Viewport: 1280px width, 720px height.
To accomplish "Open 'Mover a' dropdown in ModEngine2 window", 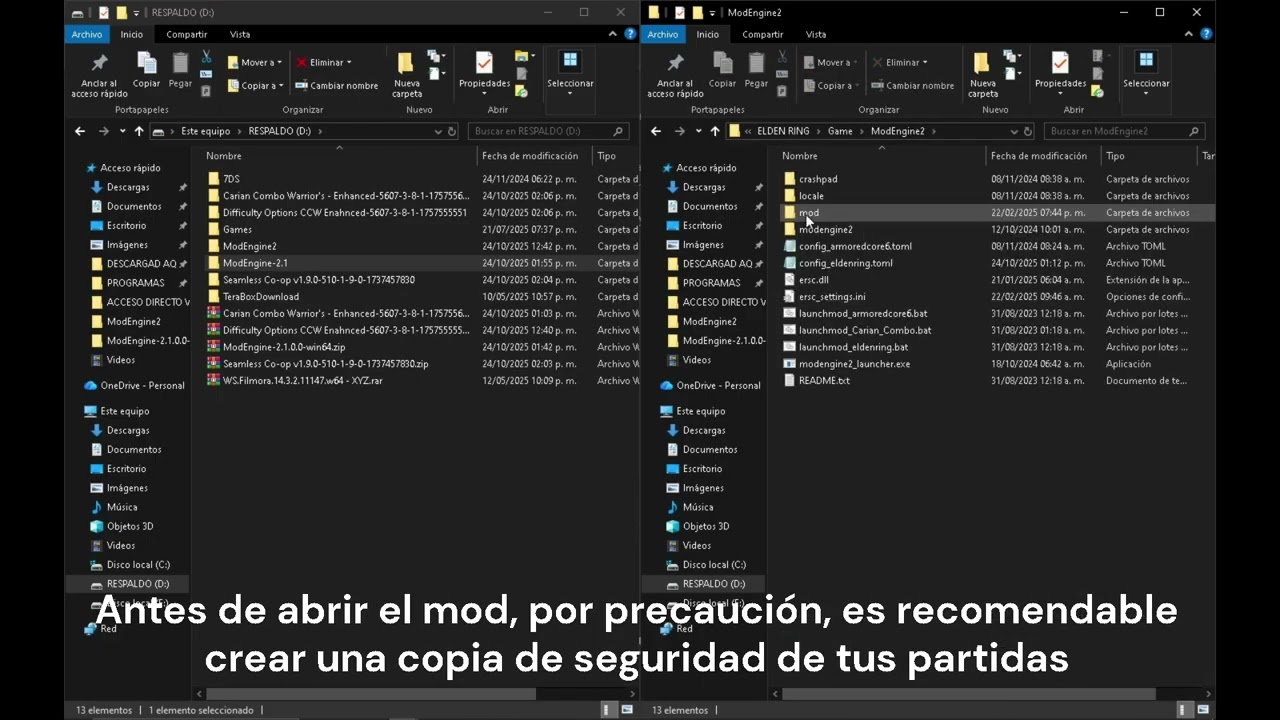I will pyautogui.click(x=831, y=62).
